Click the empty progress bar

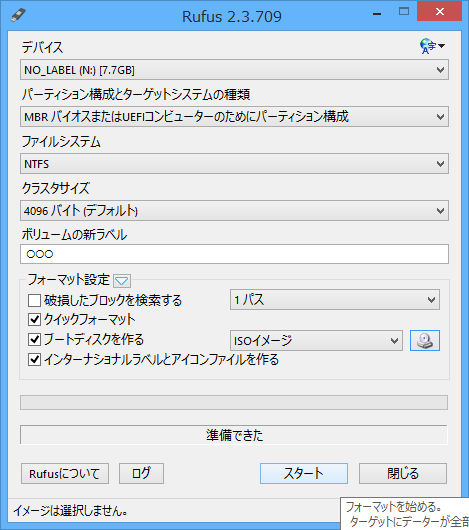pyautogui.click(x=234, y=402)
